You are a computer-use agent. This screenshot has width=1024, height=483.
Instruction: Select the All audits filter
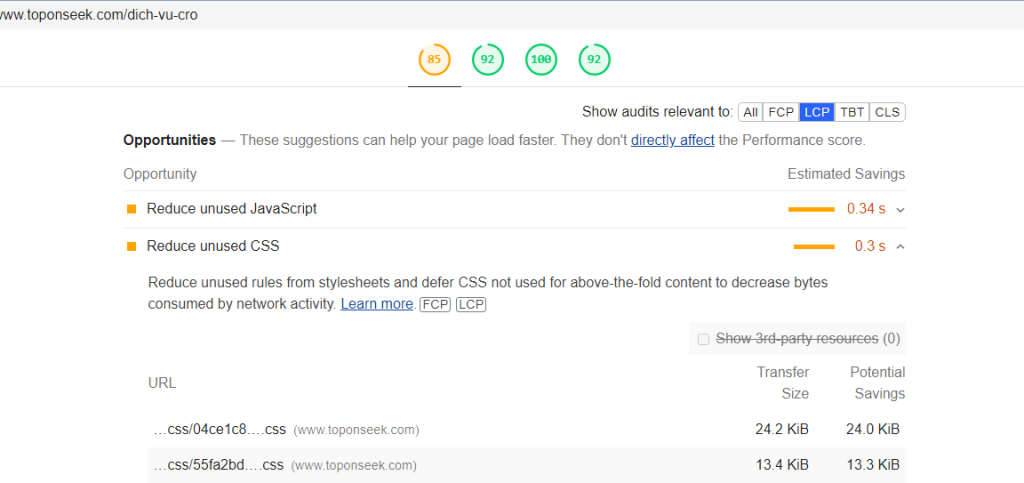point(750,112)
